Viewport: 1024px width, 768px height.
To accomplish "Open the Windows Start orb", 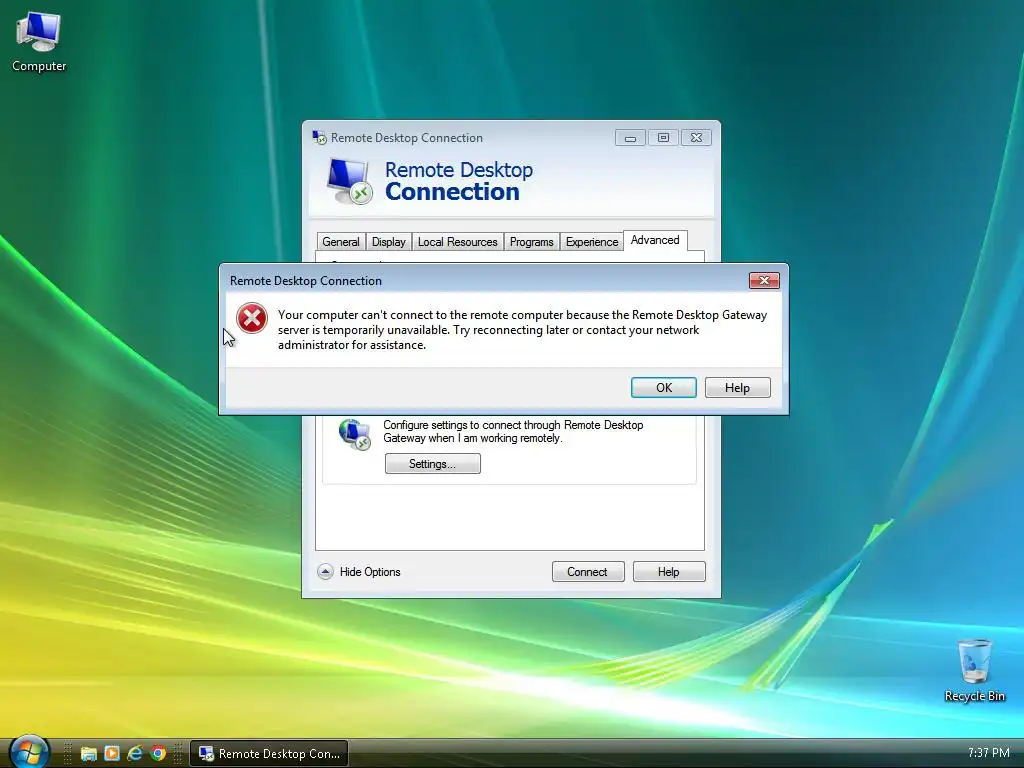I will 29,752.
